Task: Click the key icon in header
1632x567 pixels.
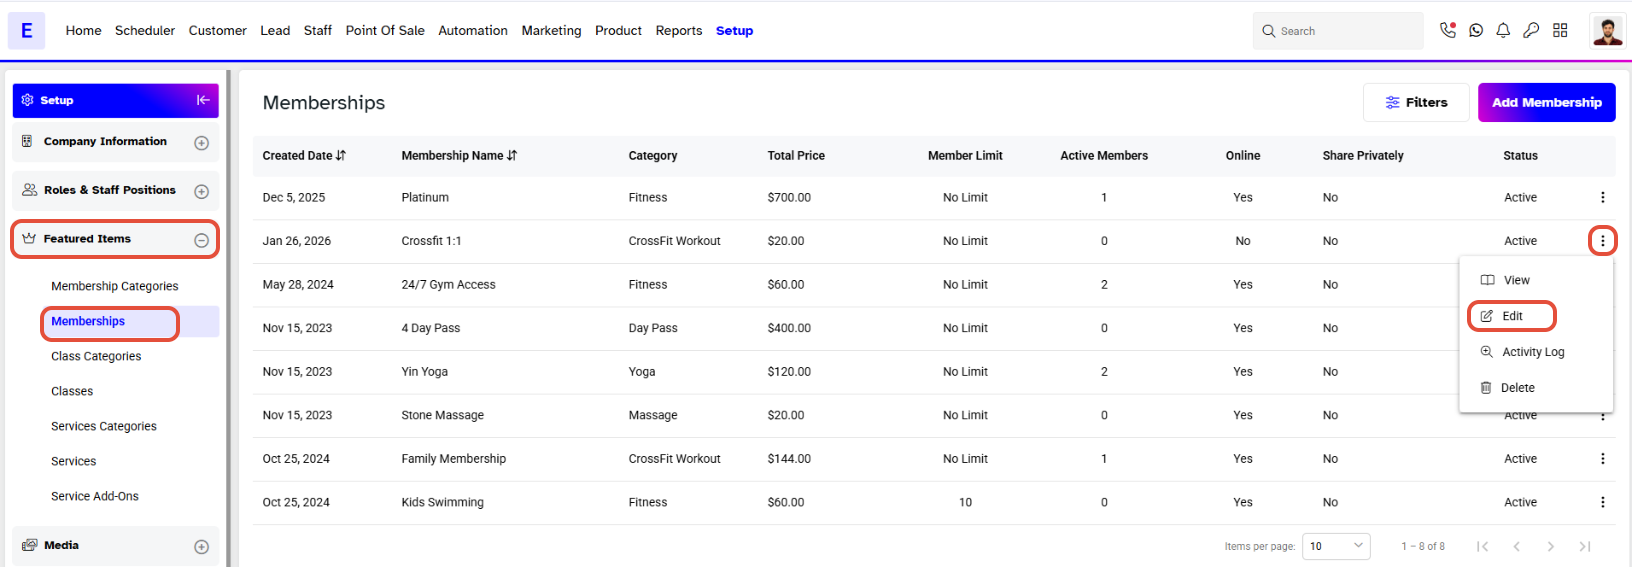Action: 1531,31
